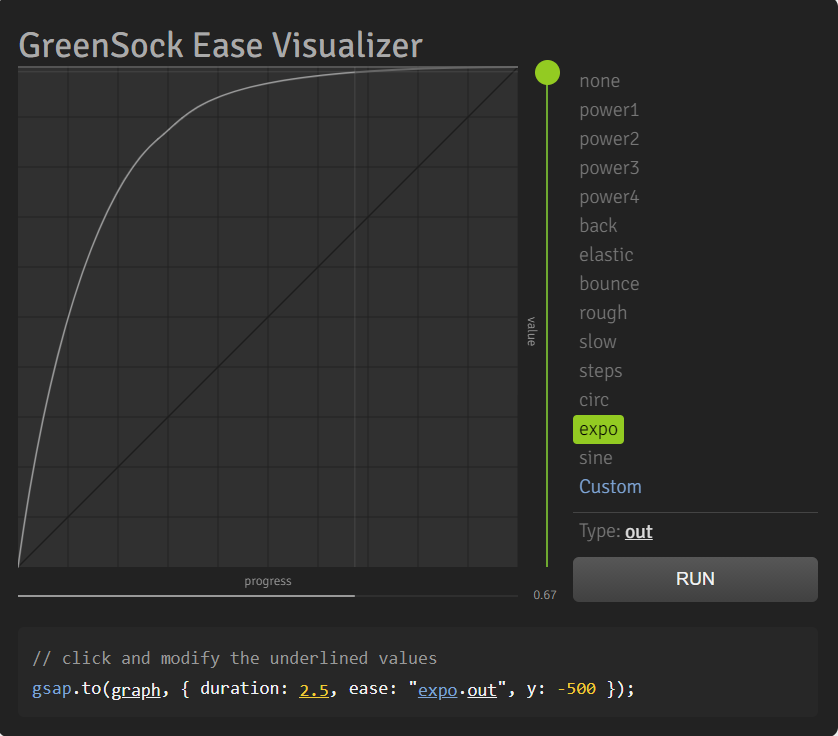Click the 0.67 progress value
The width and height of the screenshot is (838, 736).
click(x=545, y=595)
